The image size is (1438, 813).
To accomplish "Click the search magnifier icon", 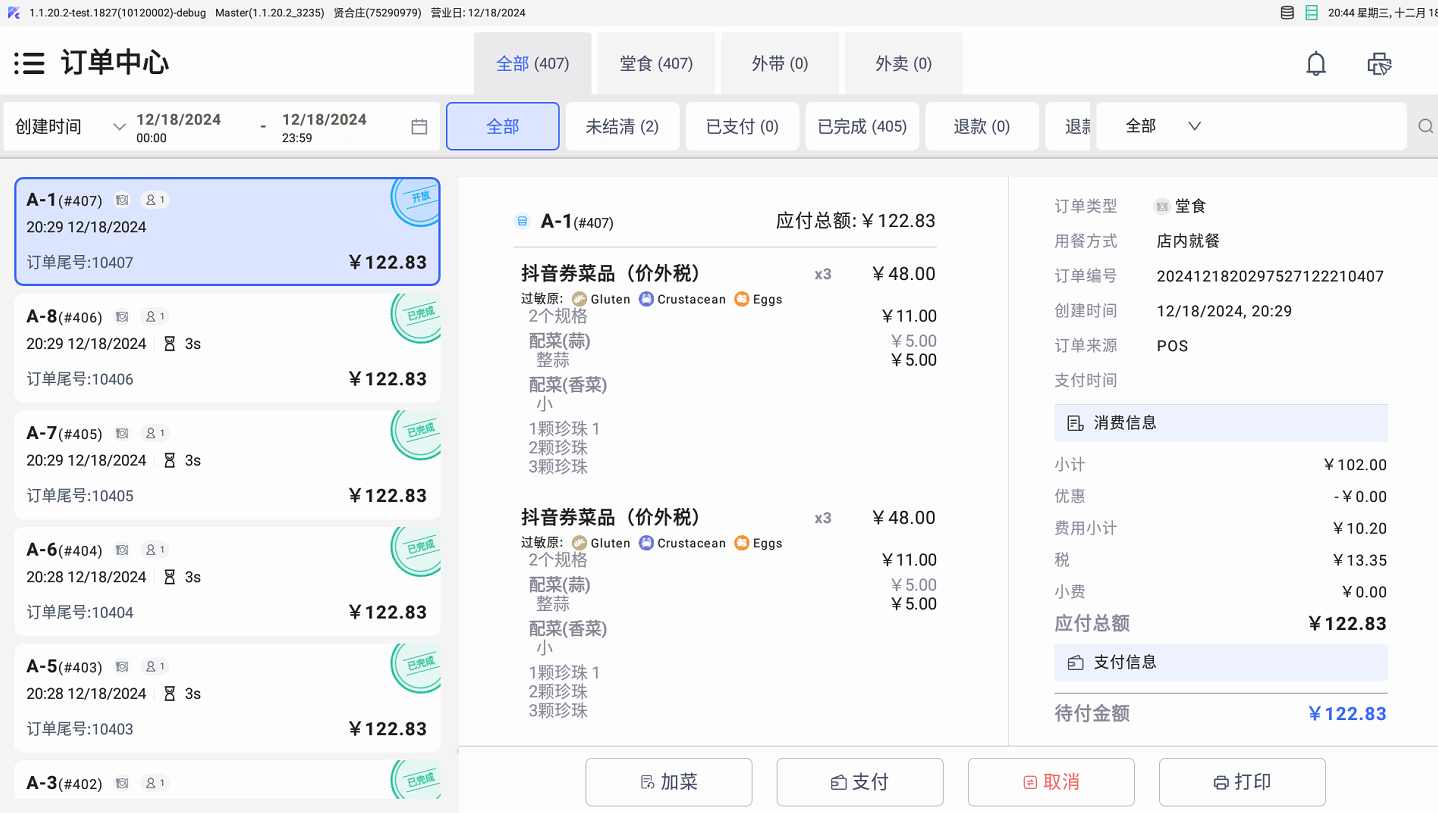I will (1426, 126).
